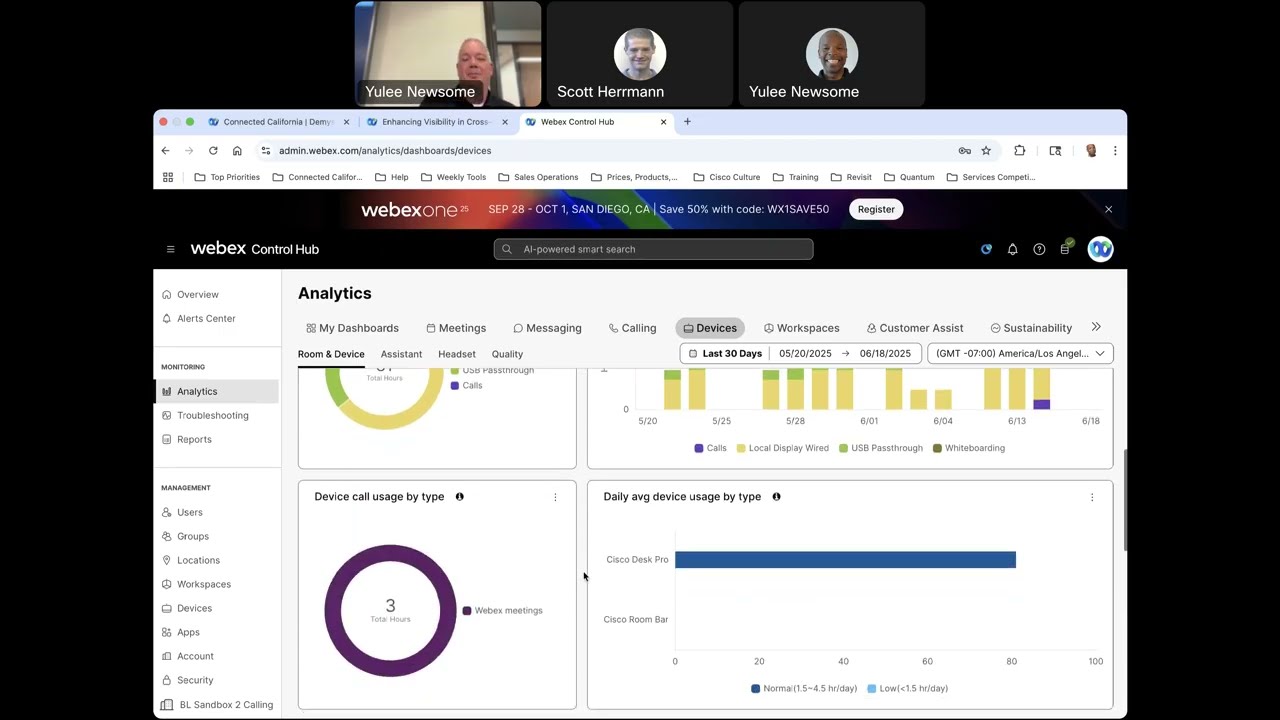Open the user profile avatar
This screenshot has width=1280, height=720.
1100,249
